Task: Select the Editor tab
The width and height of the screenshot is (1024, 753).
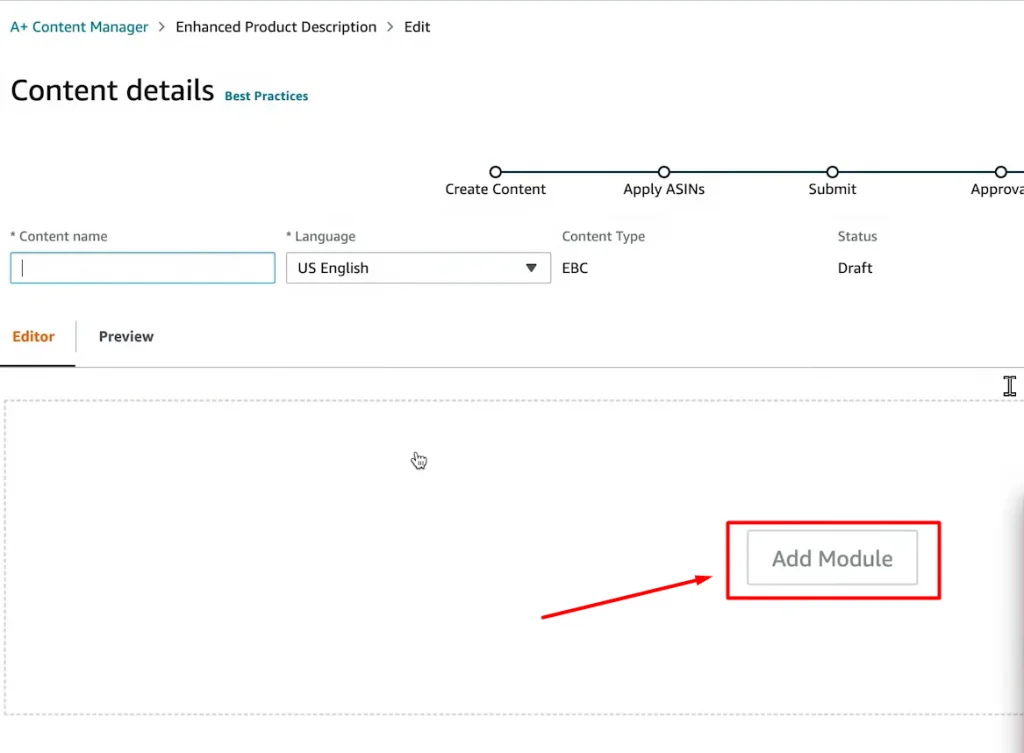Action: pos(34,336)
